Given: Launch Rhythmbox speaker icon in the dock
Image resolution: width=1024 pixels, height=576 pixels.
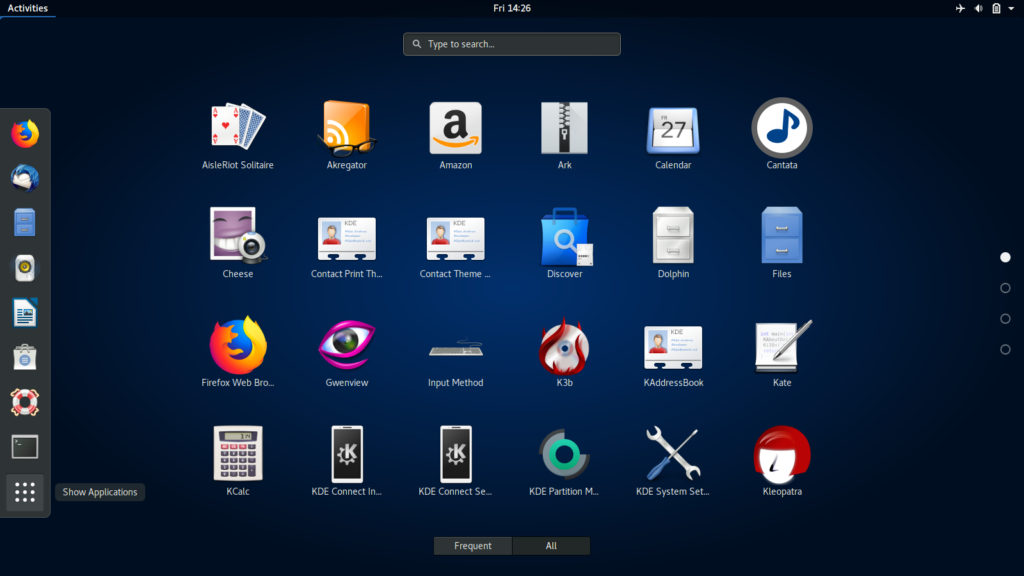Looking at the screenshot, I should coord(25,268).
